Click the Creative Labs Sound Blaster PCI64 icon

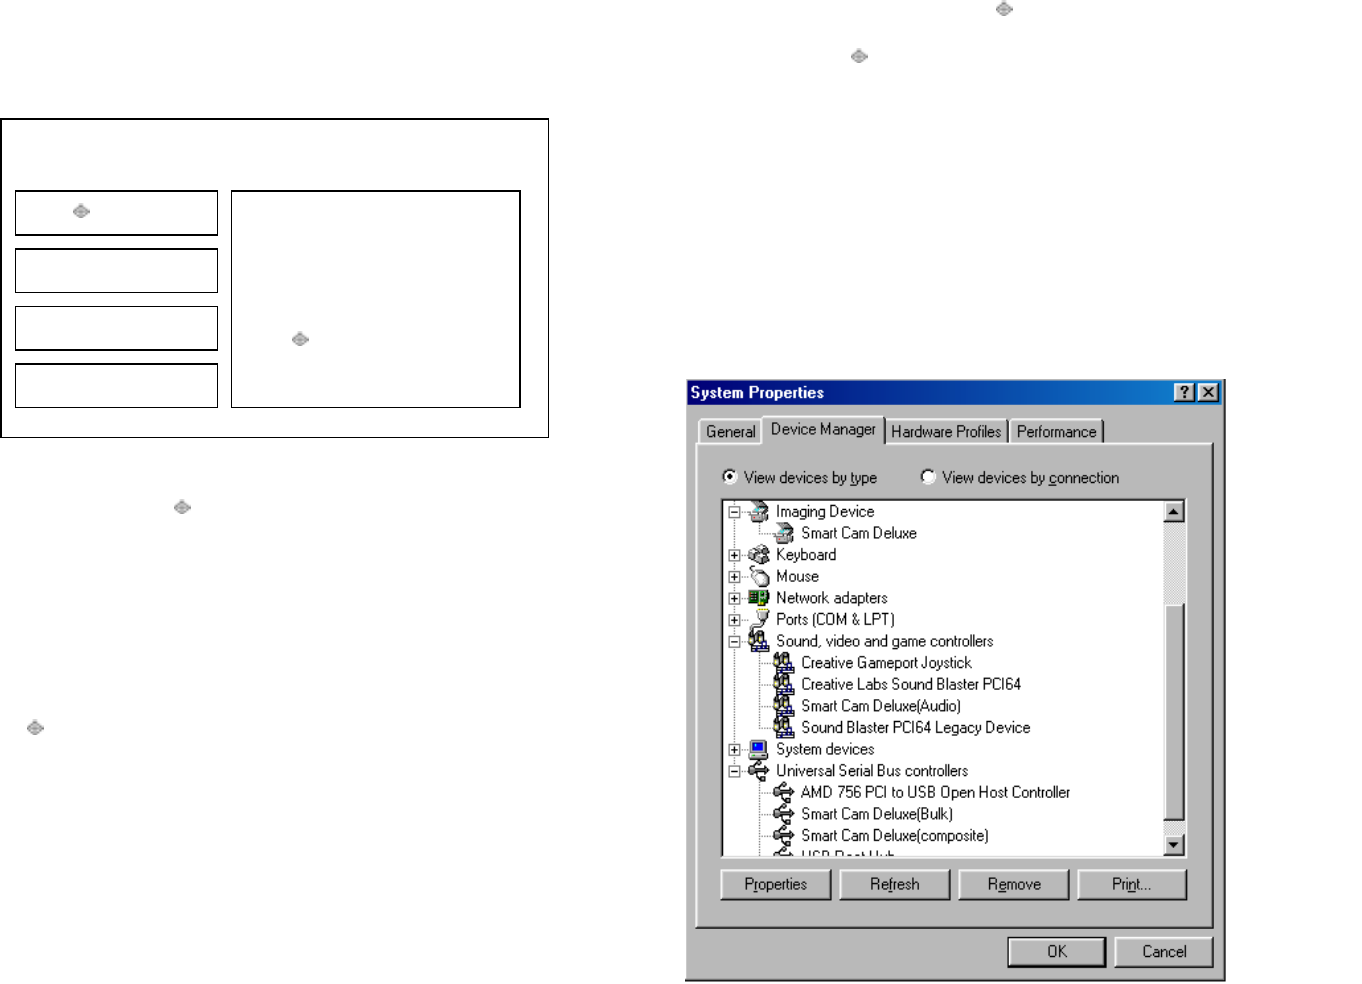coord(784,685)
